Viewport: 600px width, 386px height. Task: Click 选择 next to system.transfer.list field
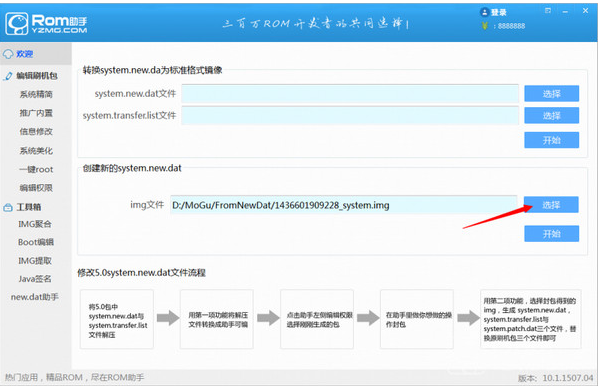[x=551, y=116]
